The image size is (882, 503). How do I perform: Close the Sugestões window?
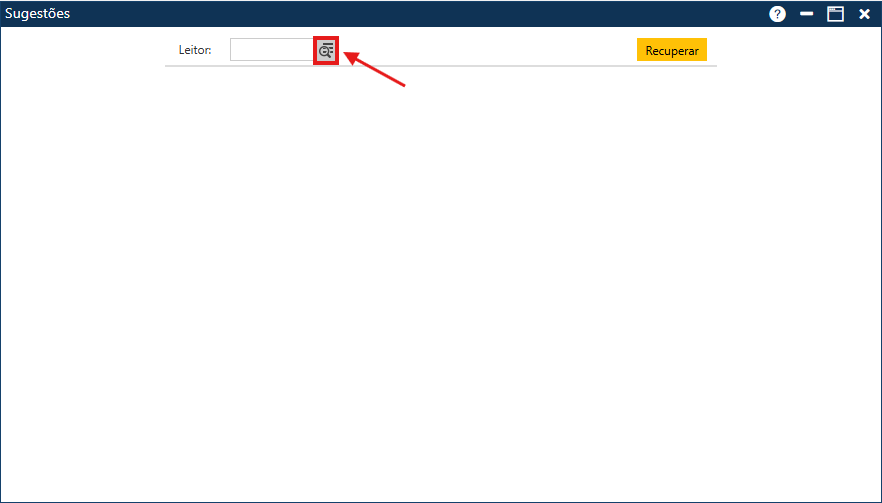(x=864, y=14)
